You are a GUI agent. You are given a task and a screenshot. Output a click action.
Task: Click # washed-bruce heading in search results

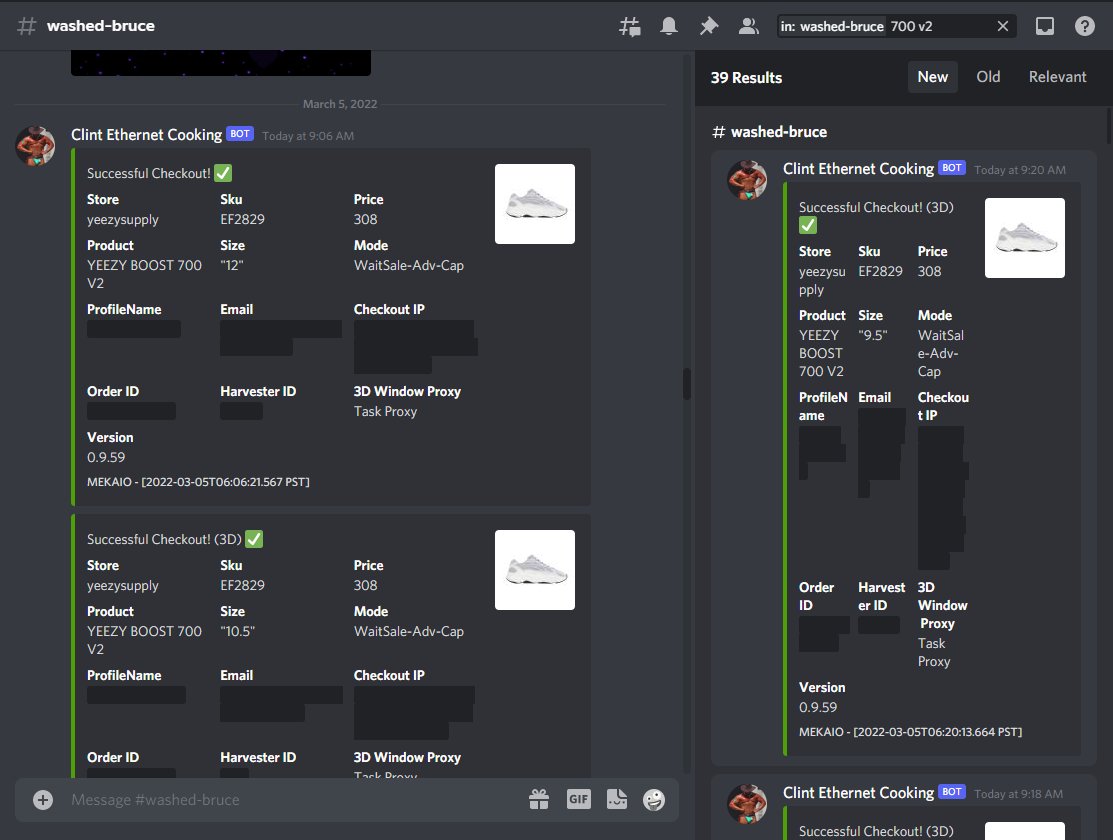pyautogui.click(x=769, y=132)
